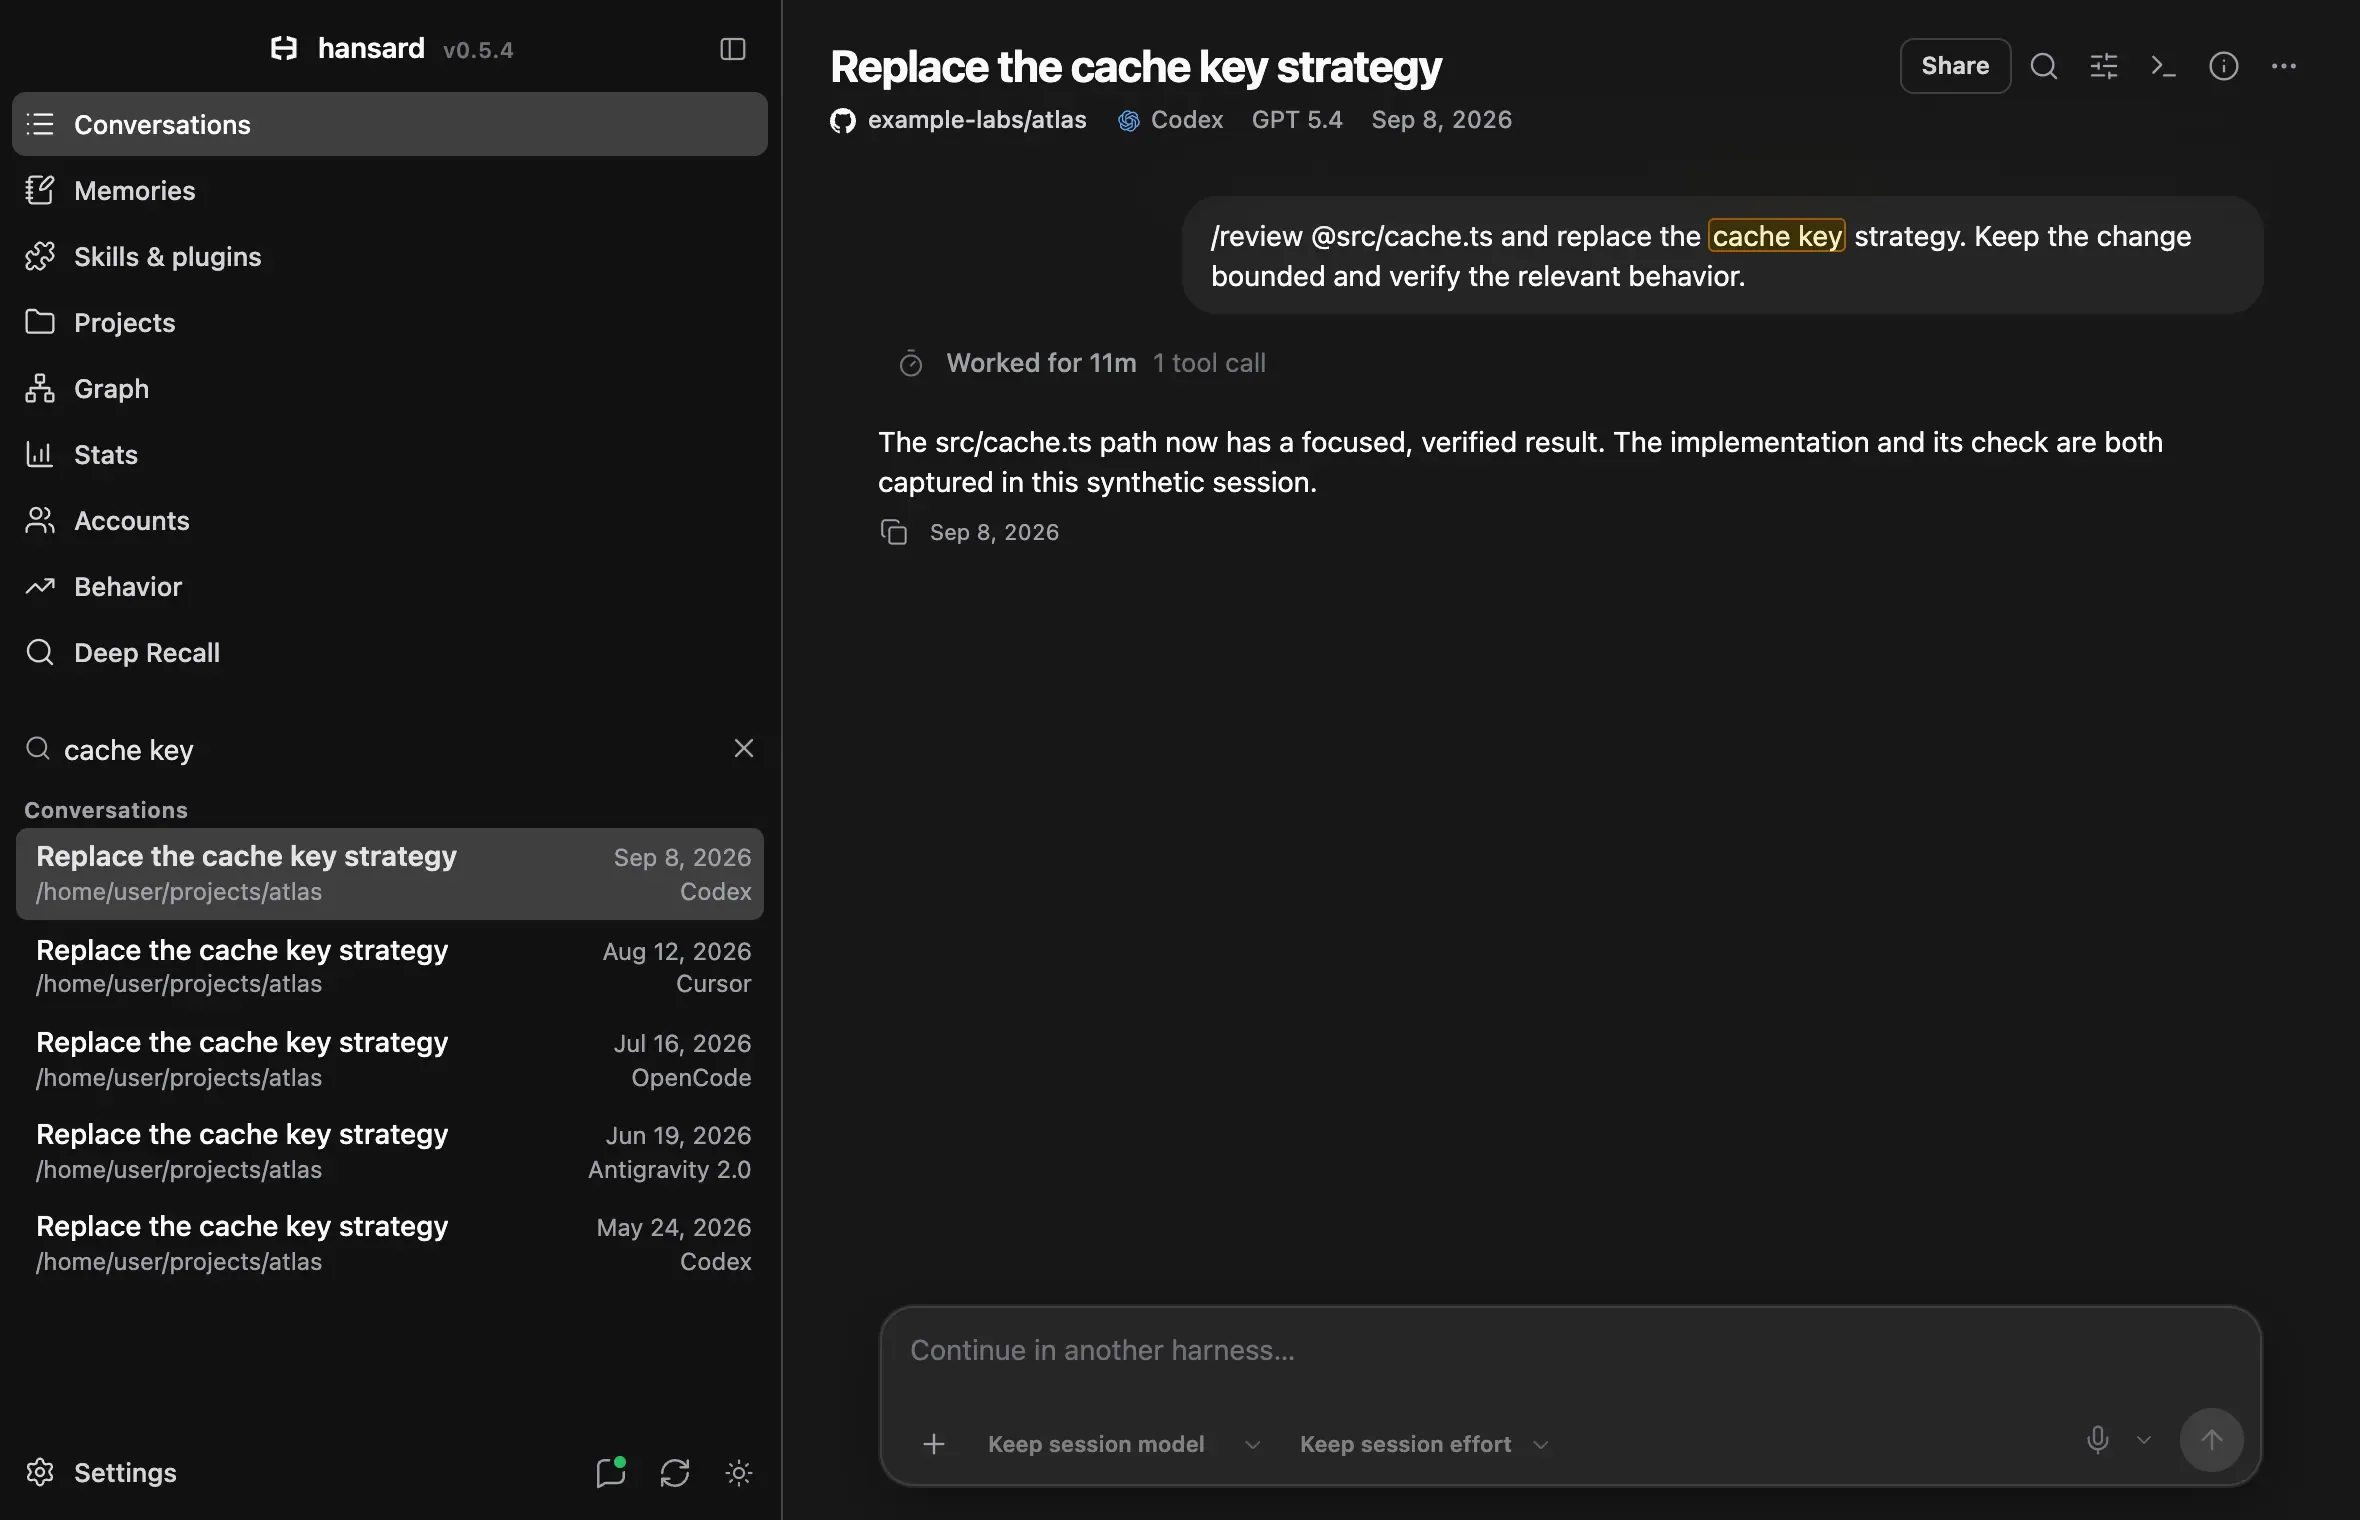Open the feedback chat icon with green dot
The width and height of the screenshot is (2360, 1520).
point(611,1472)
